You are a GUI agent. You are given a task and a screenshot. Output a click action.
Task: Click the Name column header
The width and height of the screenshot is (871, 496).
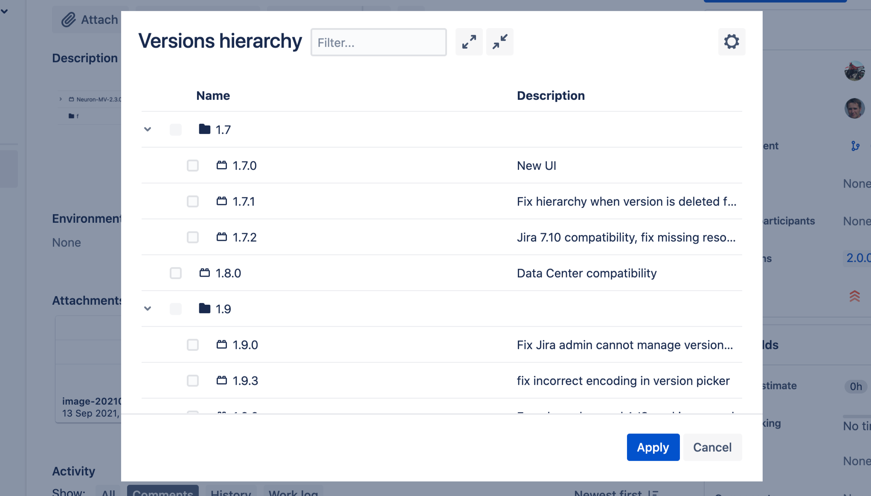click(x=213, y=96)
